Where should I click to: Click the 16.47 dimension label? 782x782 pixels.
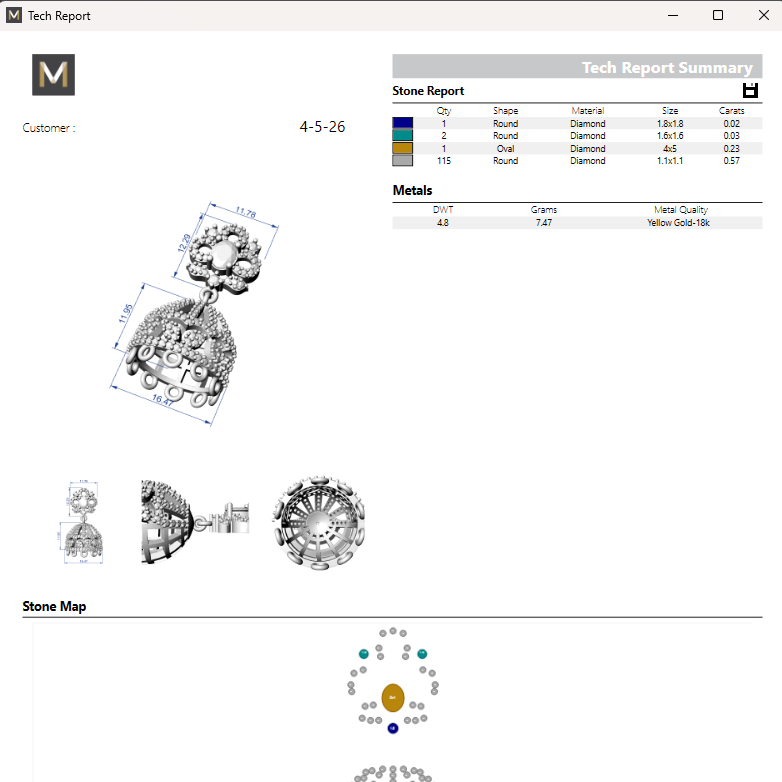(x=163, y=399)
